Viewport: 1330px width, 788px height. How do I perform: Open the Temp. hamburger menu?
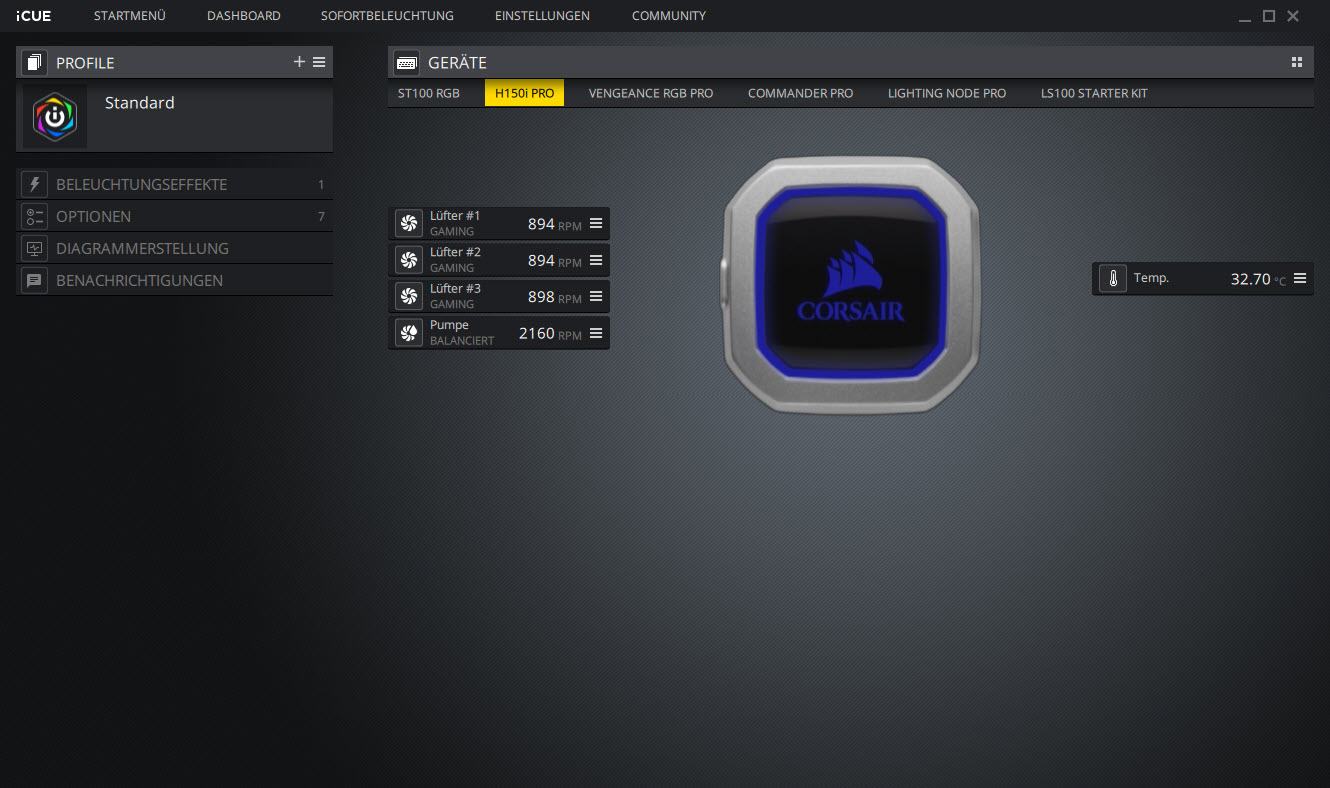click(x=1300, y=279)
